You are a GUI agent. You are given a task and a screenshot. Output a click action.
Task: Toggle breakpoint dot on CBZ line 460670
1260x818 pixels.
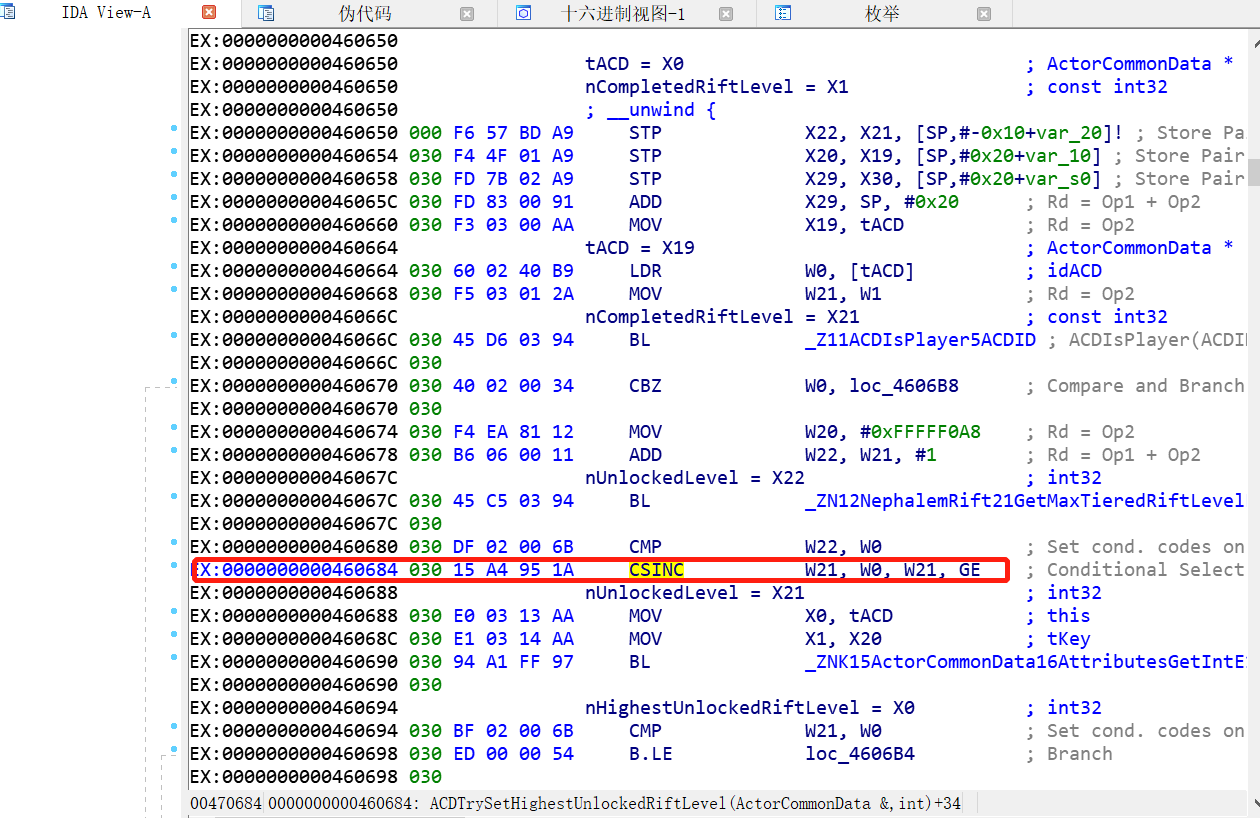click(x=174, y=382)
